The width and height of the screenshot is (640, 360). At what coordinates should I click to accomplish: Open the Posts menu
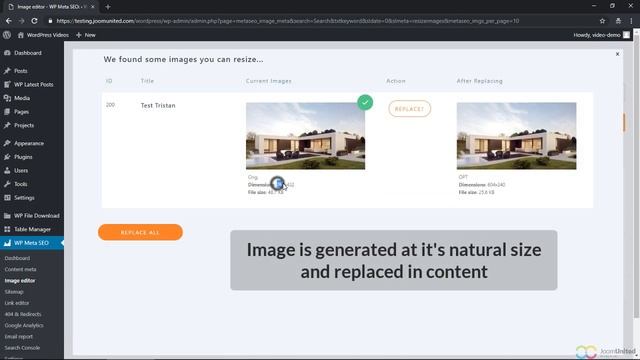pyautogui.click(x=20, y=71)
